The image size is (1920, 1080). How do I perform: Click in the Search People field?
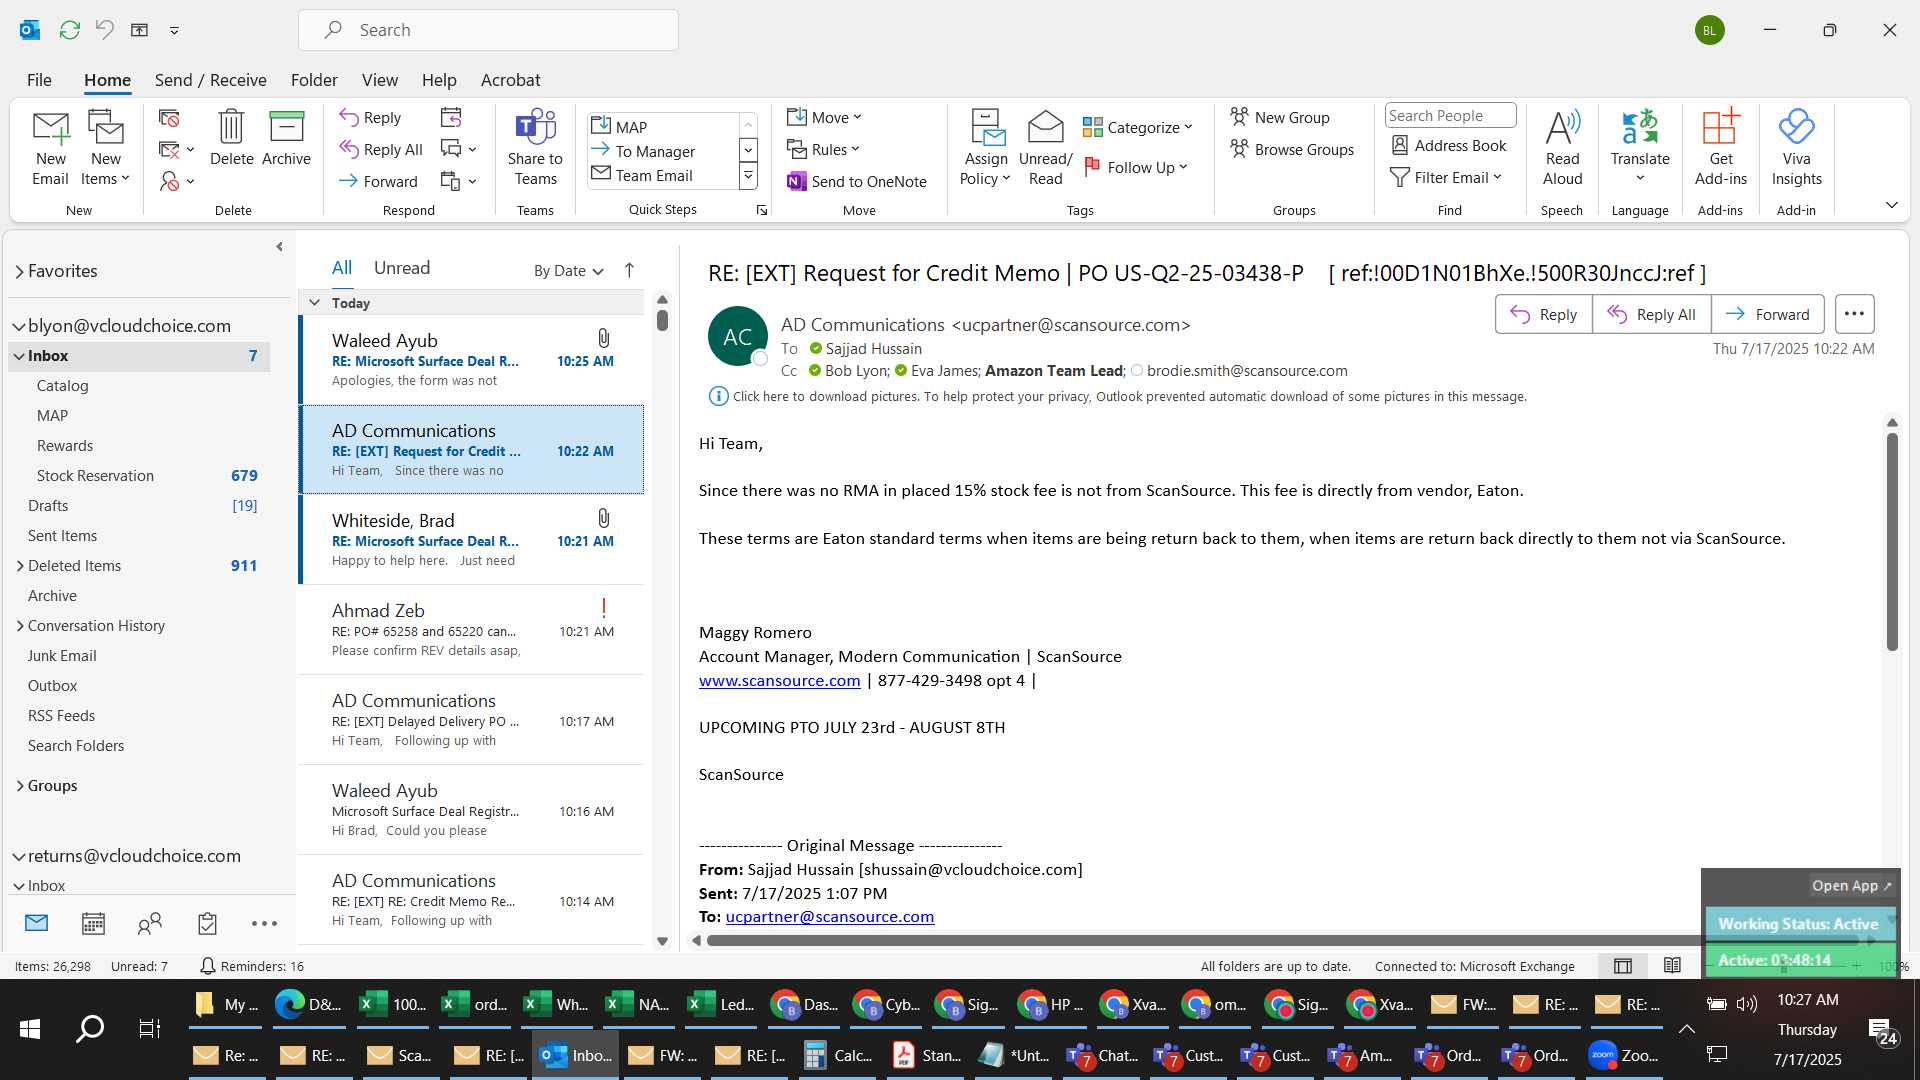[x=1450, y=116]
